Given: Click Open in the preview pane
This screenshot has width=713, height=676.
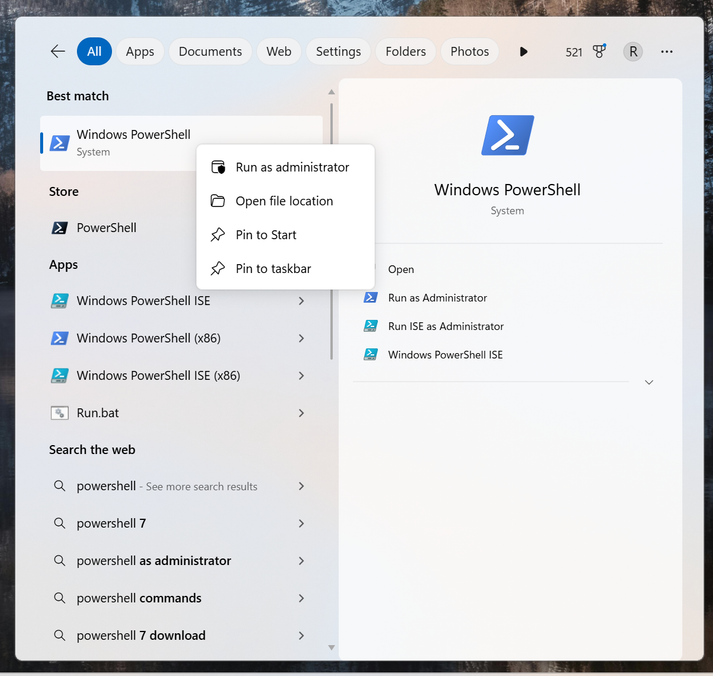Looking at the screenshot, I should tap(401, 269).
